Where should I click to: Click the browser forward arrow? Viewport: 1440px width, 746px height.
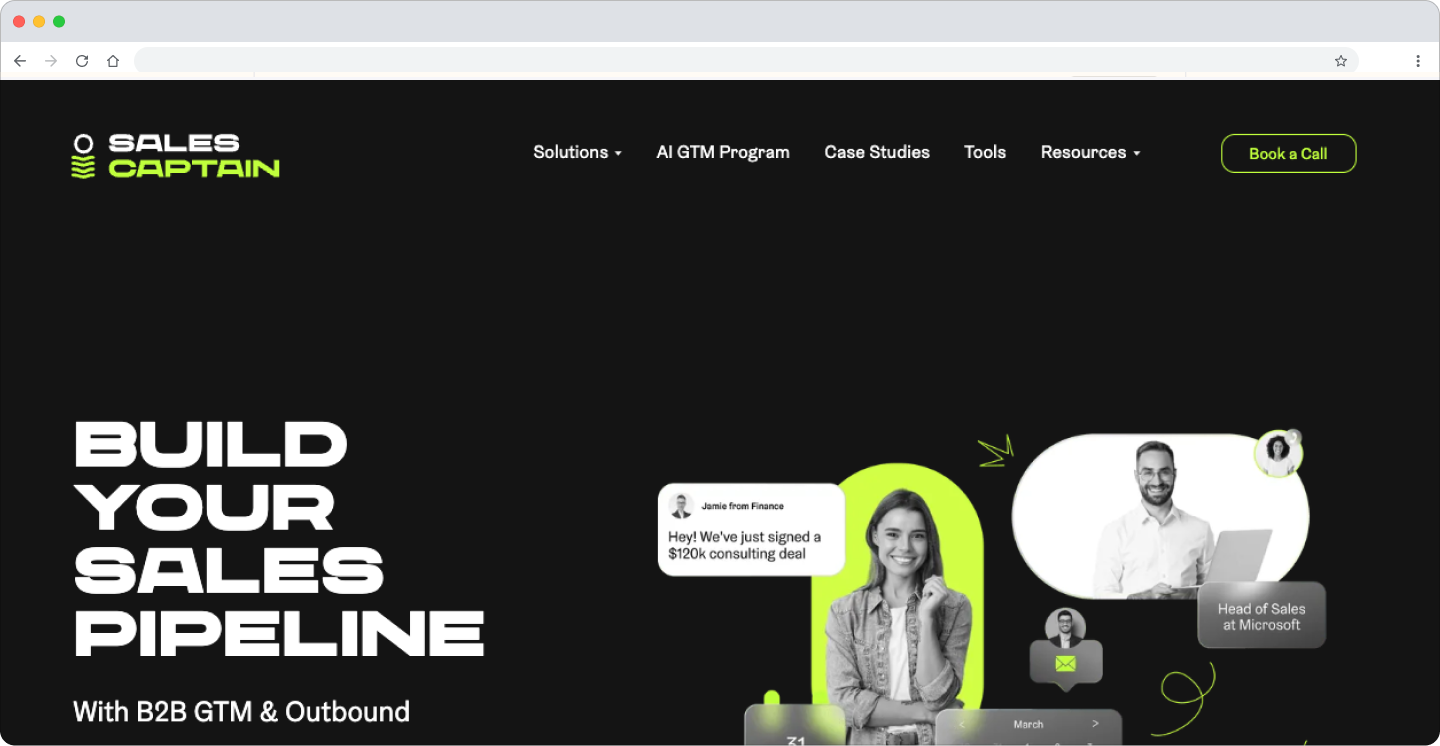(51, 61)
